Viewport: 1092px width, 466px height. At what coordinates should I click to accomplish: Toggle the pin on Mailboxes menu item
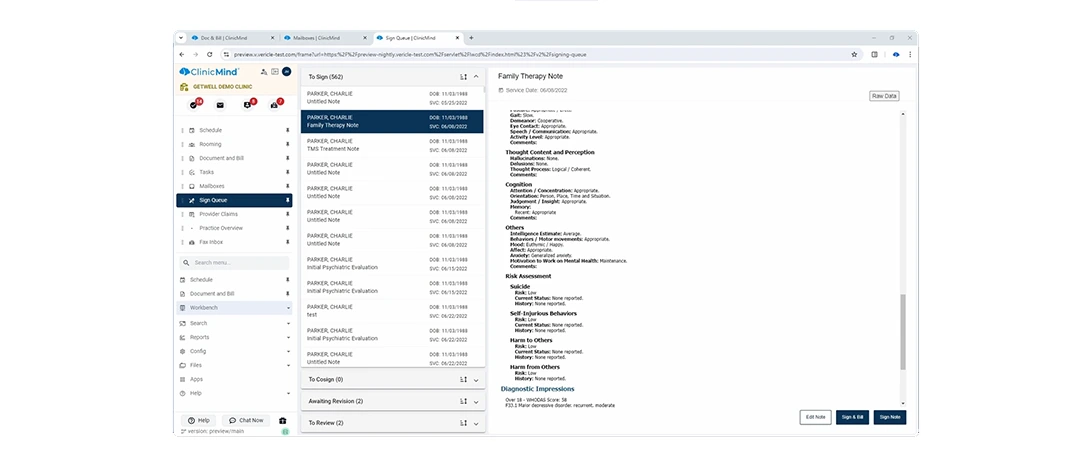pos(288,186)
